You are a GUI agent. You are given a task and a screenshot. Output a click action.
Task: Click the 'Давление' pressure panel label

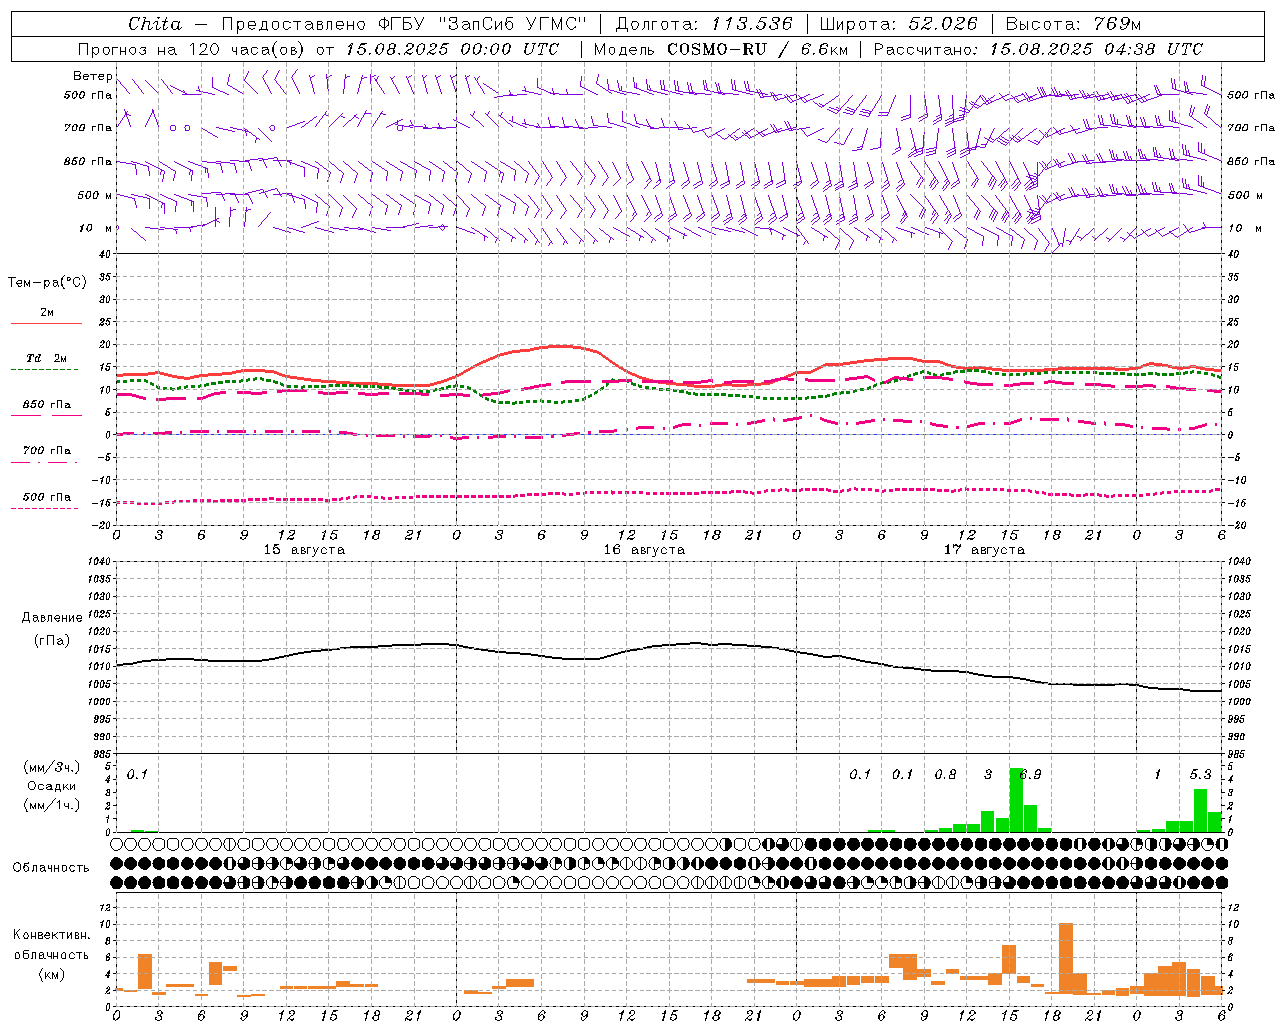[x=52, y=618]
